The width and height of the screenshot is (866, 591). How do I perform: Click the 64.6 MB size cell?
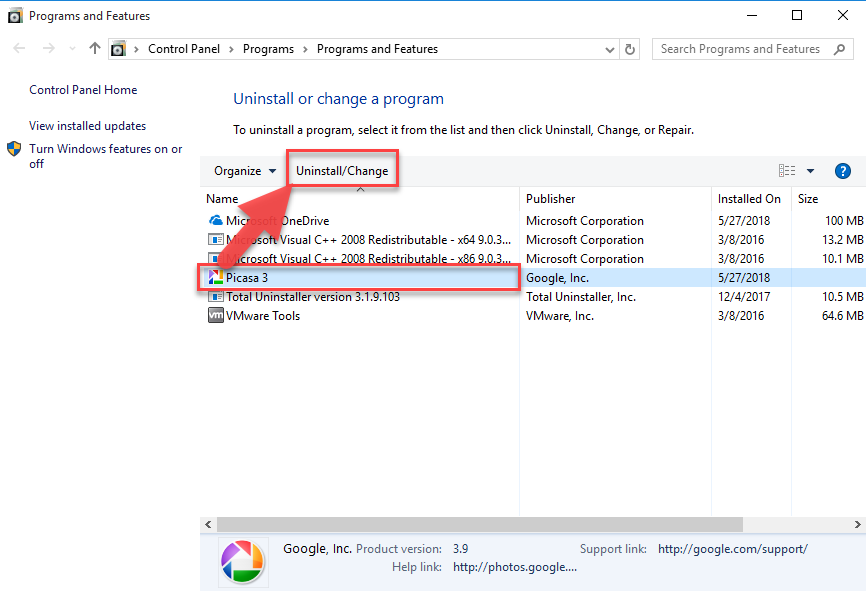pyautogui.click(x=842, y=316)
